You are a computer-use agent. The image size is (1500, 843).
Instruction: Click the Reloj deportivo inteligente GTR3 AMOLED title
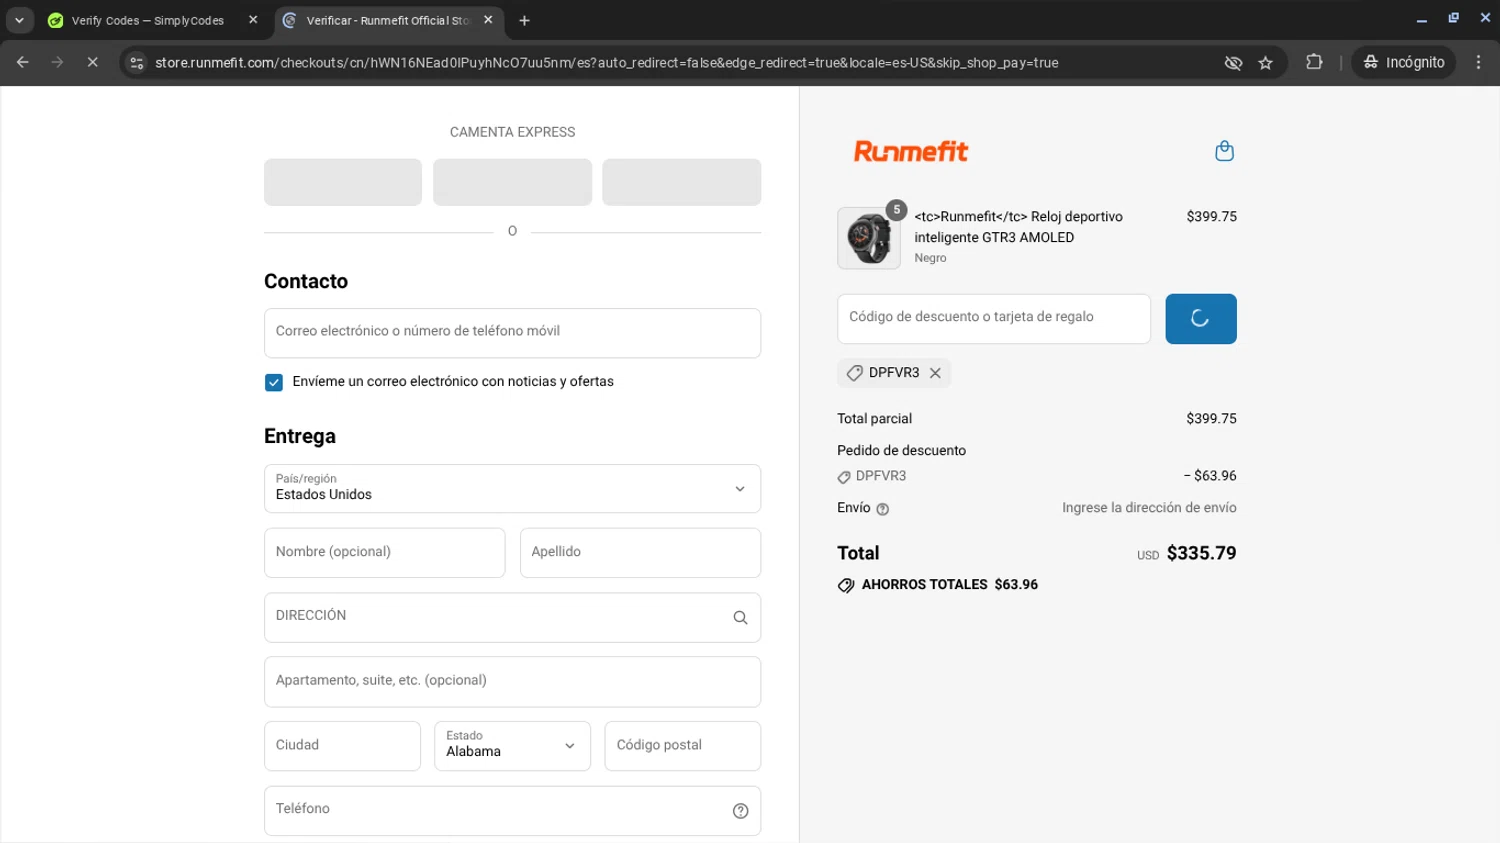1018,227
